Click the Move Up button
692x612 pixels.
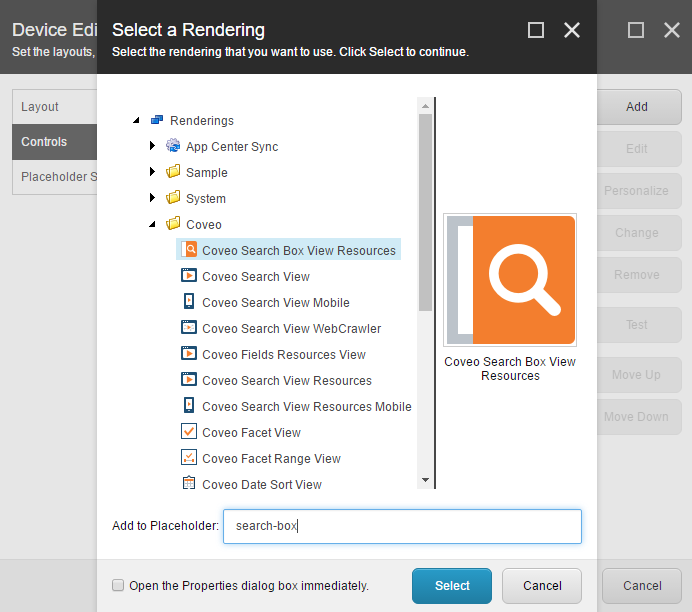point(639,375)
